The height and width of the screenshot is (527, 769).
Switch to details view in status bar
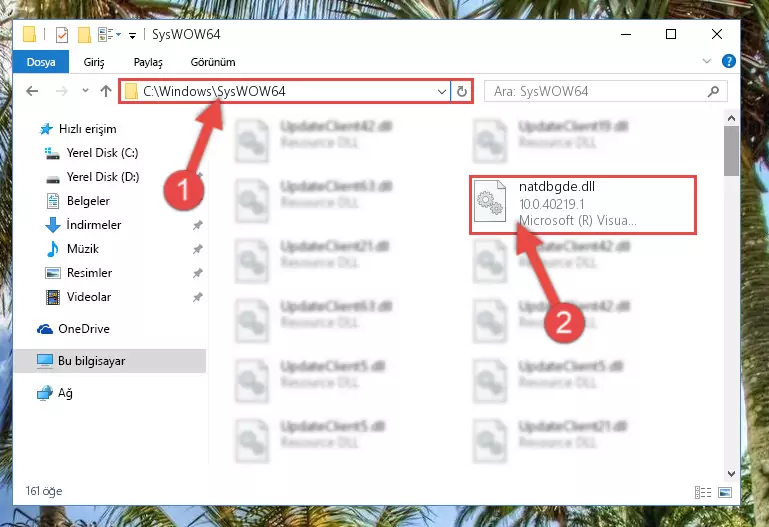703,492
